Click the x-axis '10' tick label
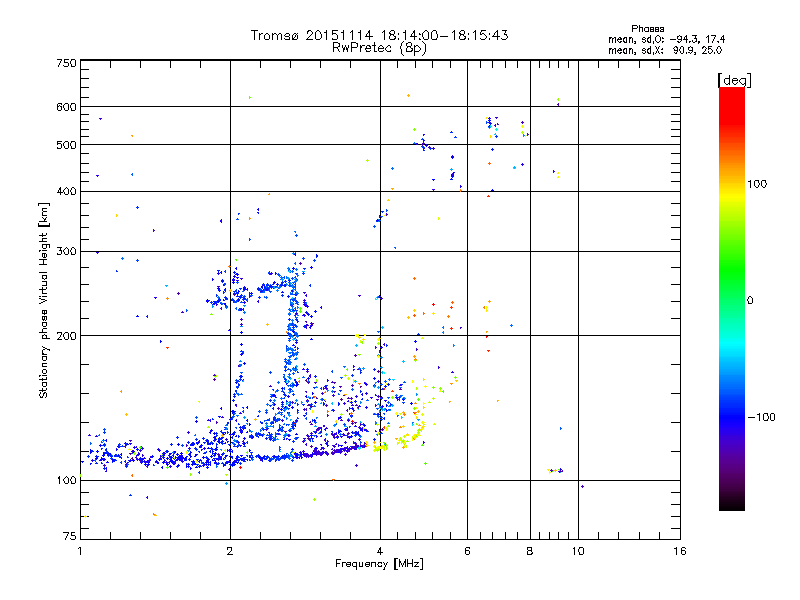 click(x=578, y=551)
